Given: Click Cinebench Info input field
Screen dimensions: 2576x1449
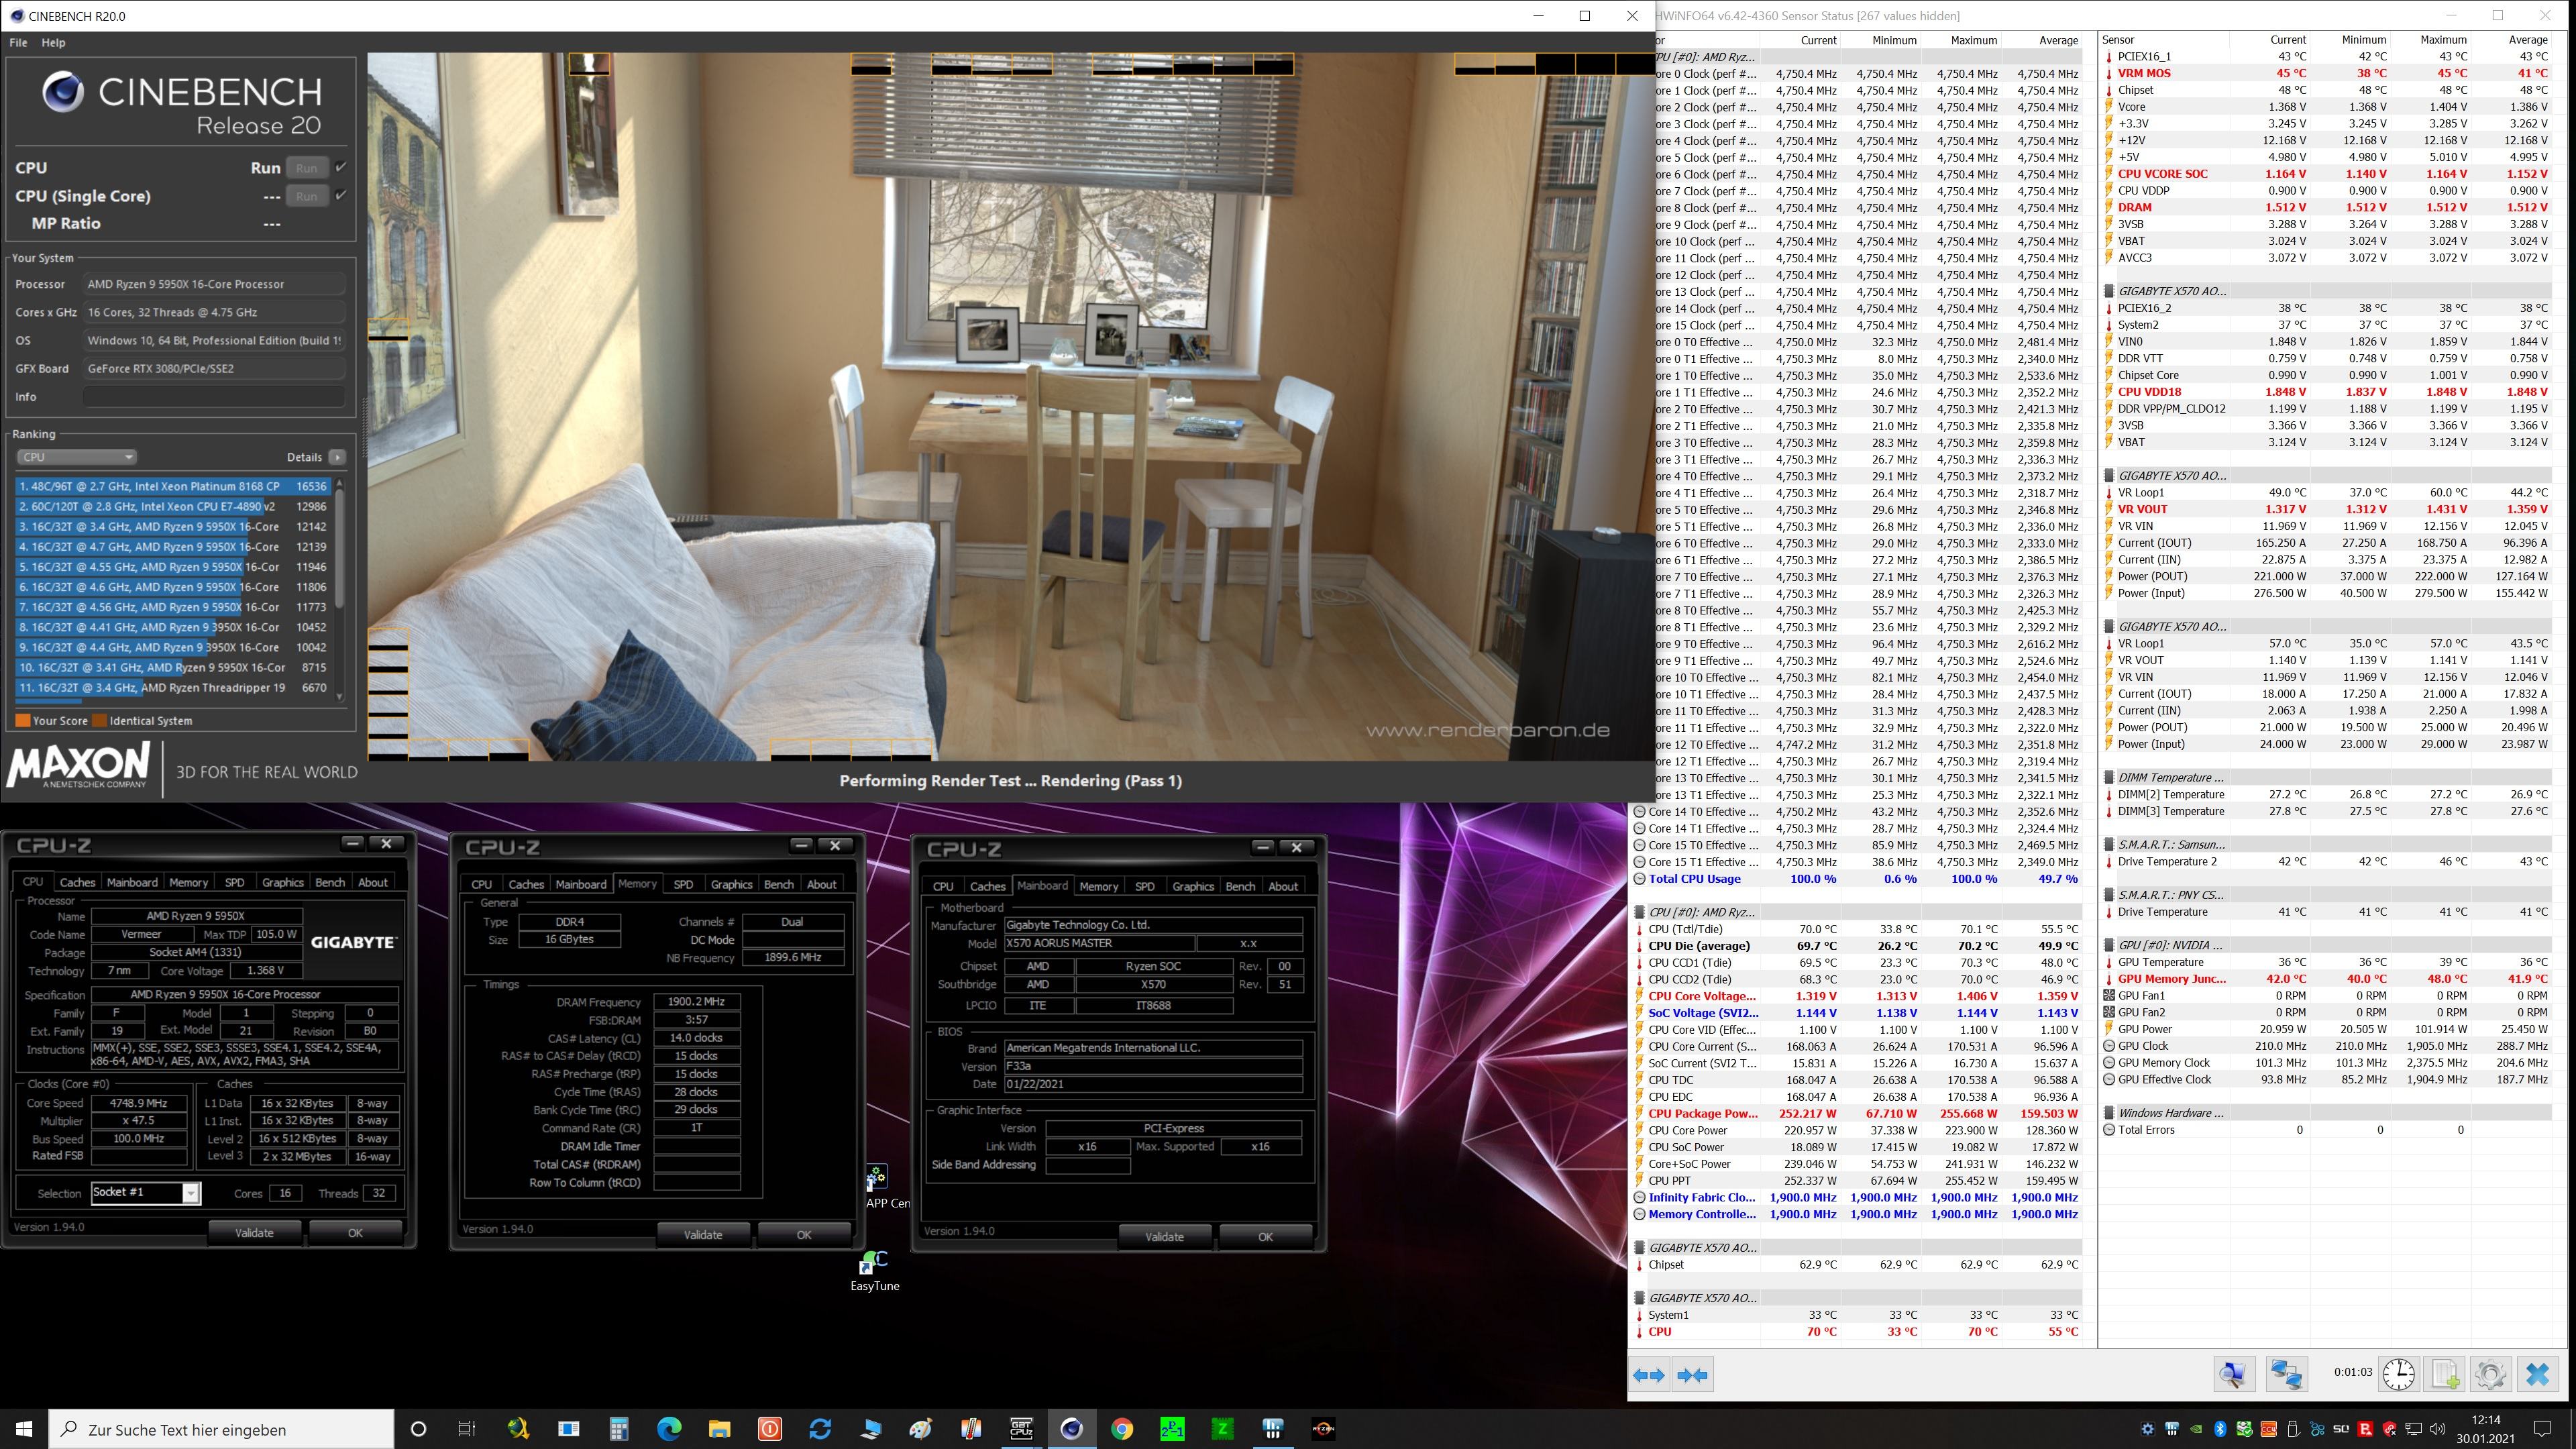Looking at the screenshot, I should tap(214, 397).
